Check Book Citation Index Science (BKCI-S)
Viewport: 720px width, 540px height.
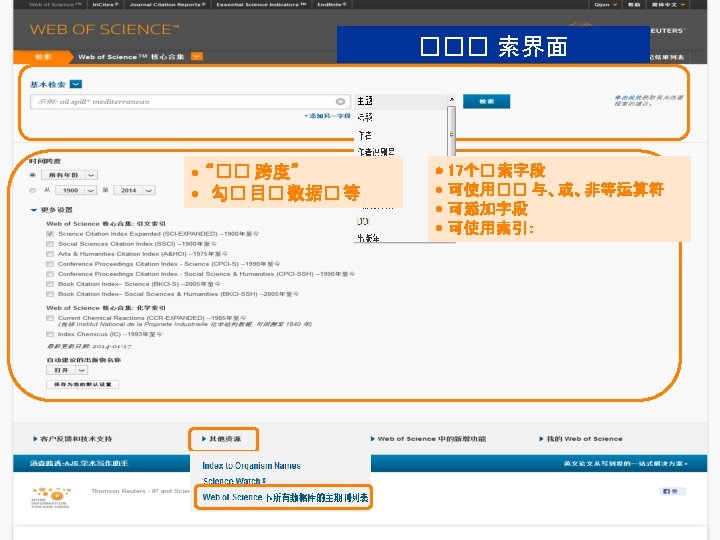point(50,284)
